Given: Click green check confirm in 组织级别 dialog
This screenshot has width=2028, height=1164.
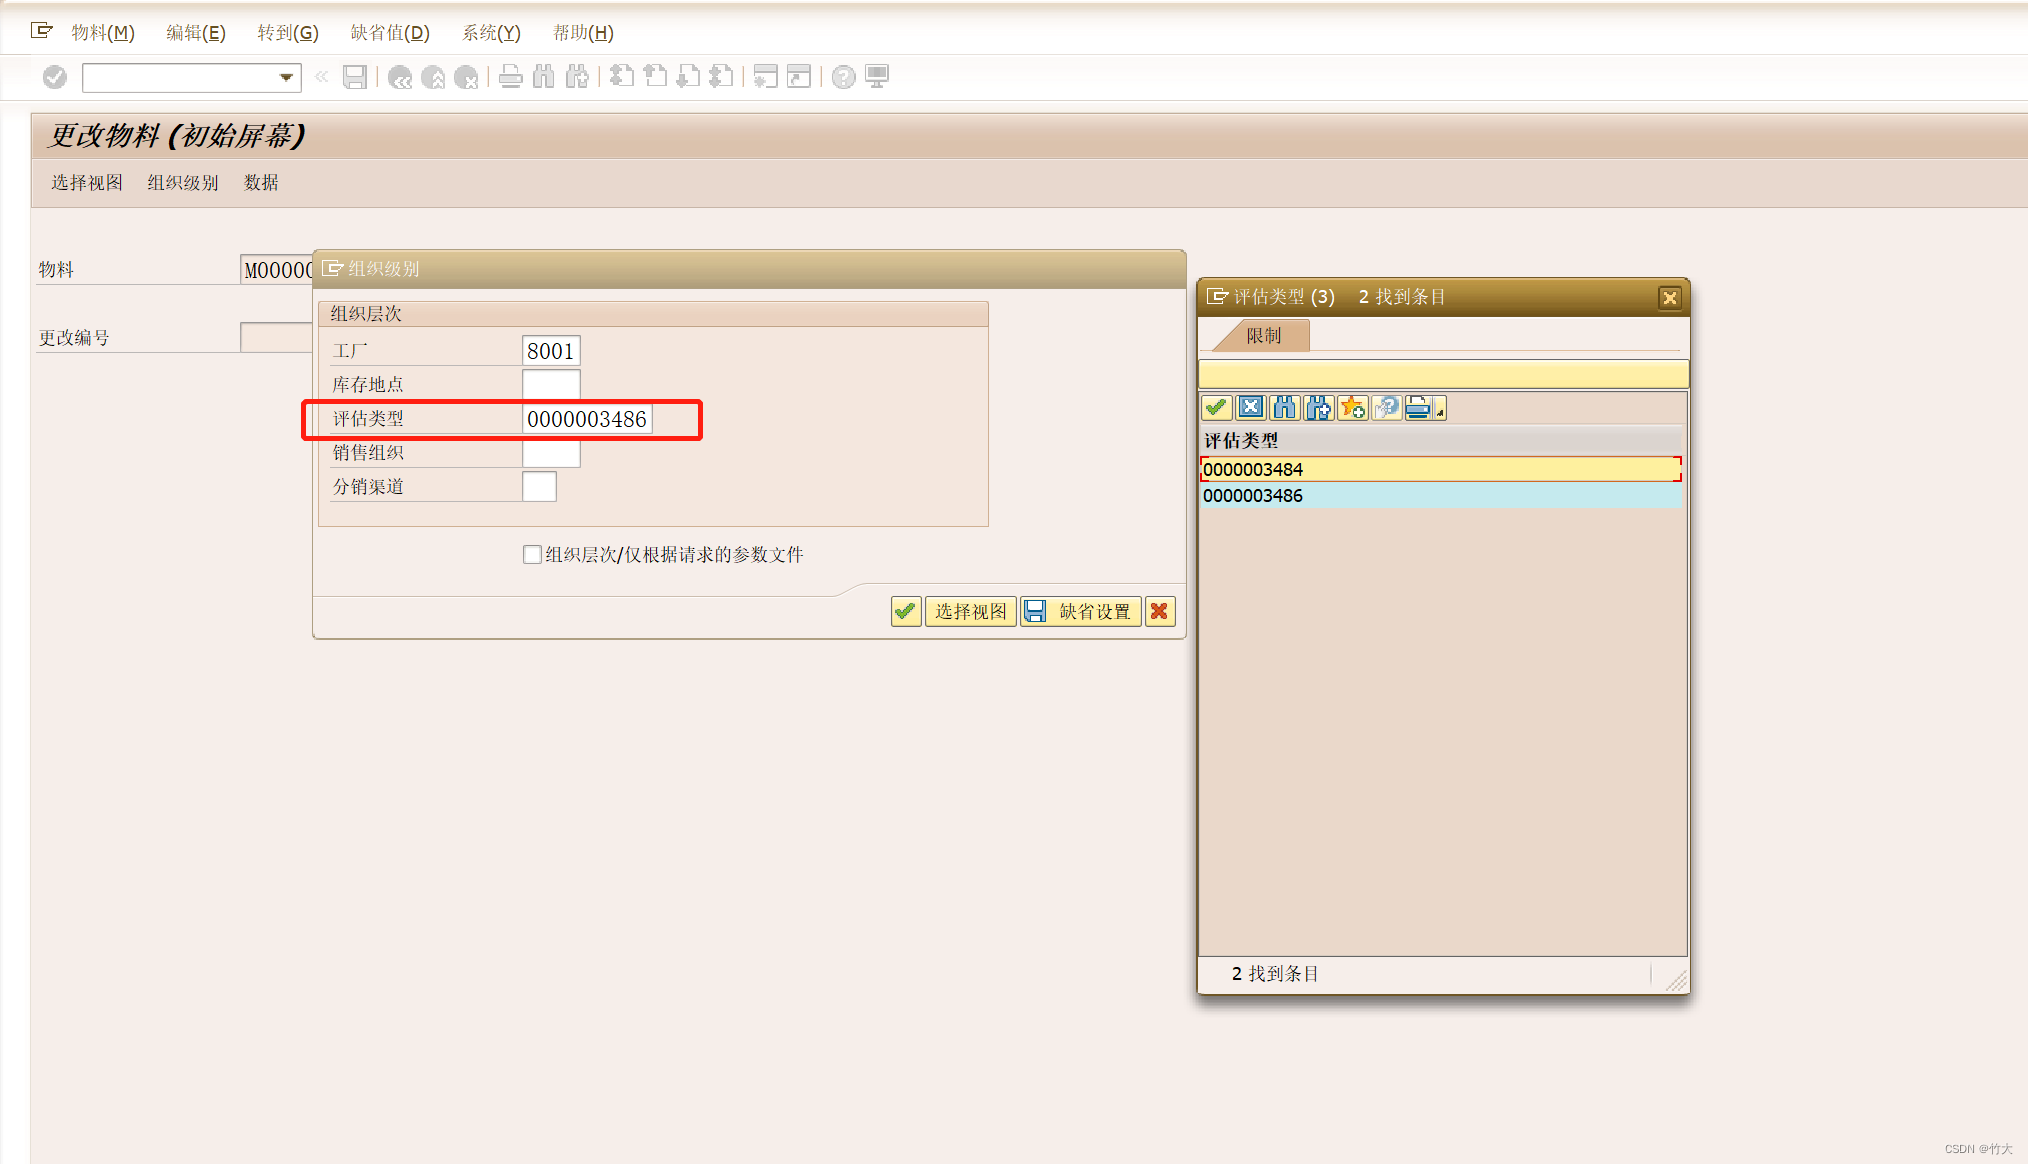Looking at the screenshot, I should (x=906, y=611).
